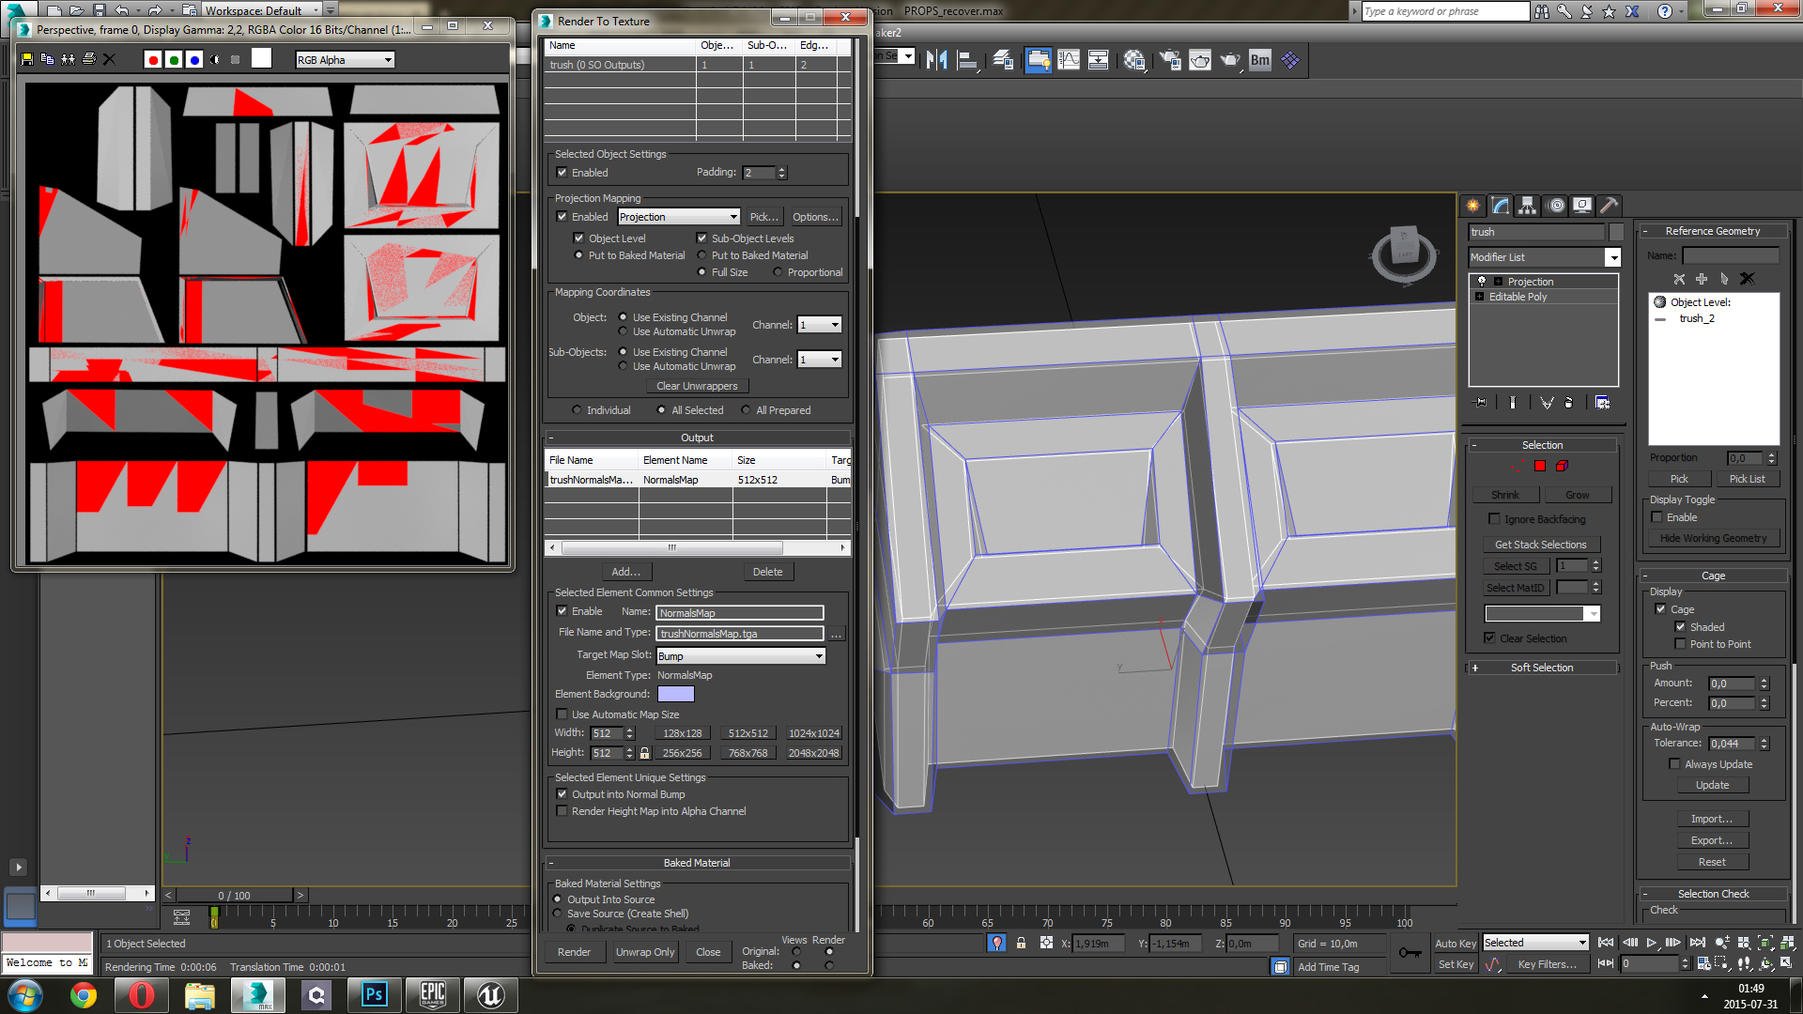
Task: Open the Modifier List dropdown
Action: pos(1611,257)
